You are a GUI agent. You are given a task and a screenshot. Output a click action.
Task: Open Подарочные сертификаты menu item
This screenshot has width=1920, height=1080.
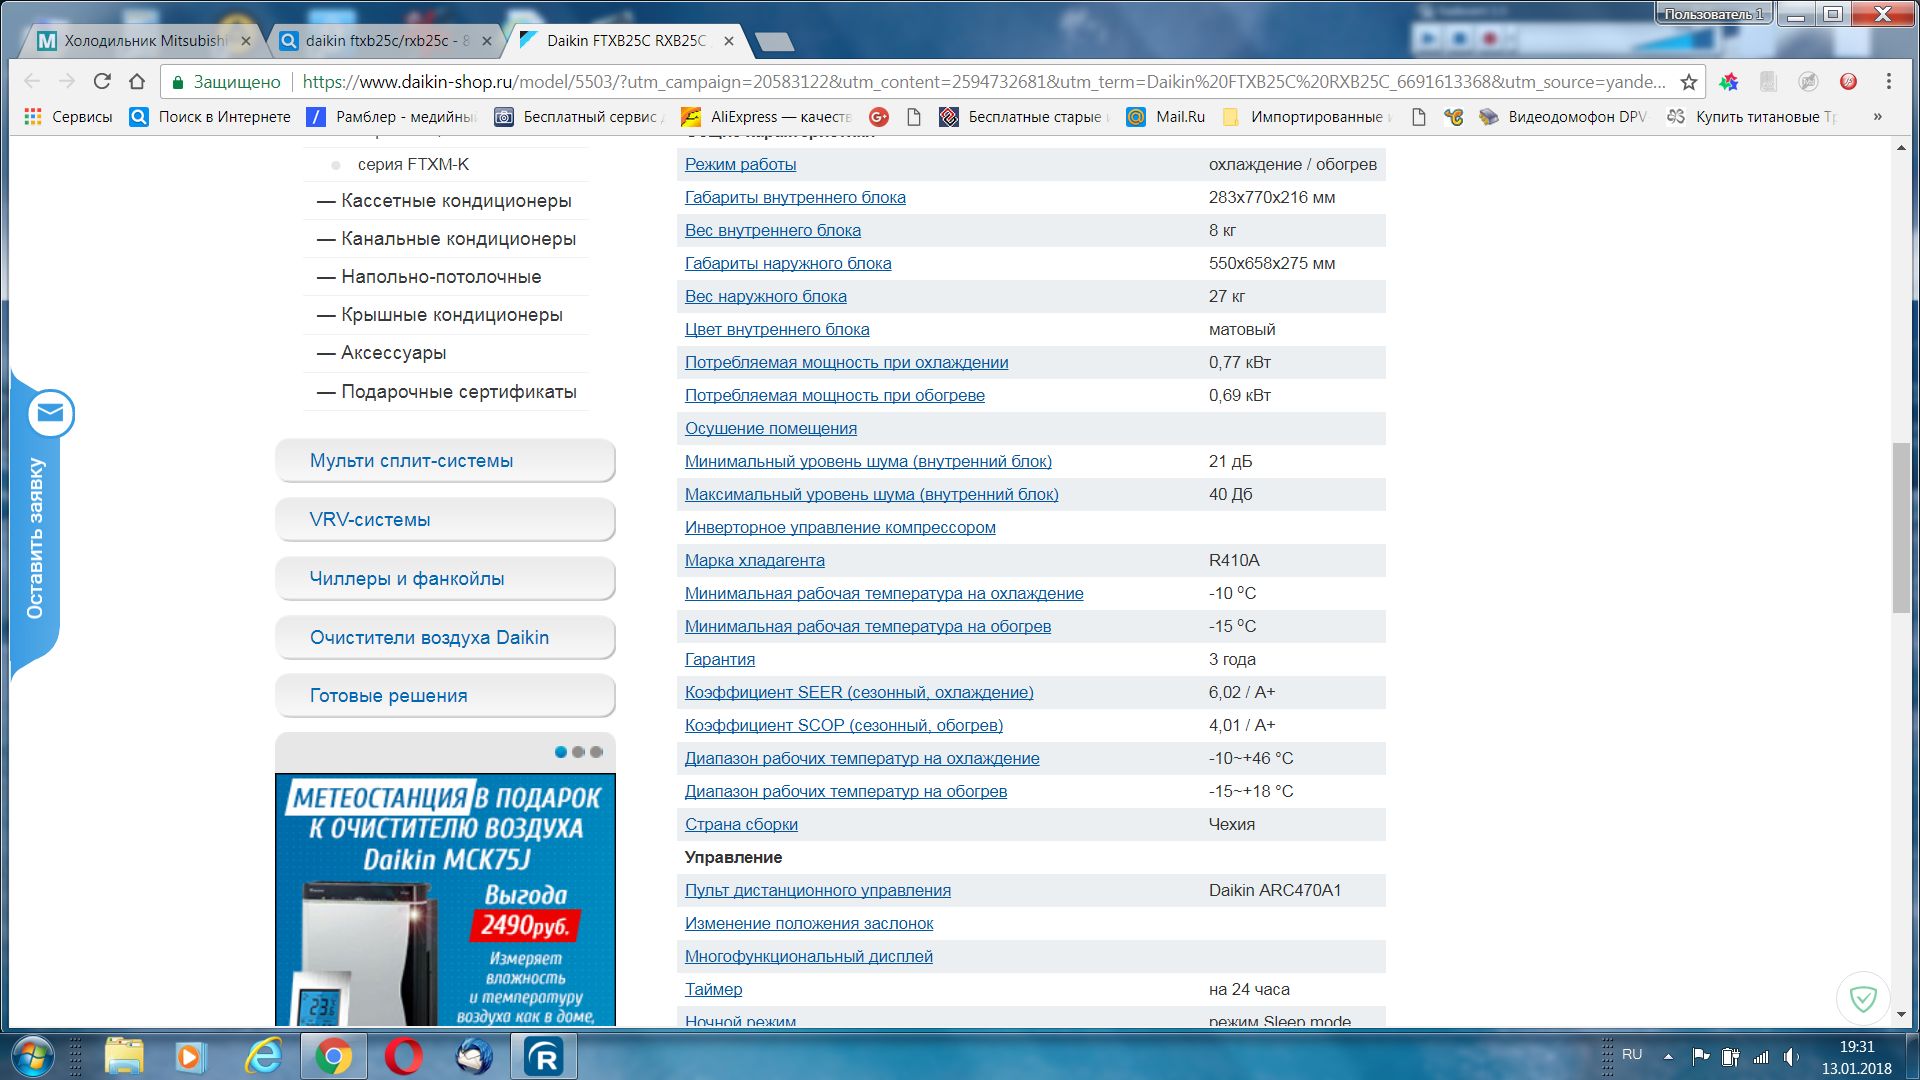459,392
